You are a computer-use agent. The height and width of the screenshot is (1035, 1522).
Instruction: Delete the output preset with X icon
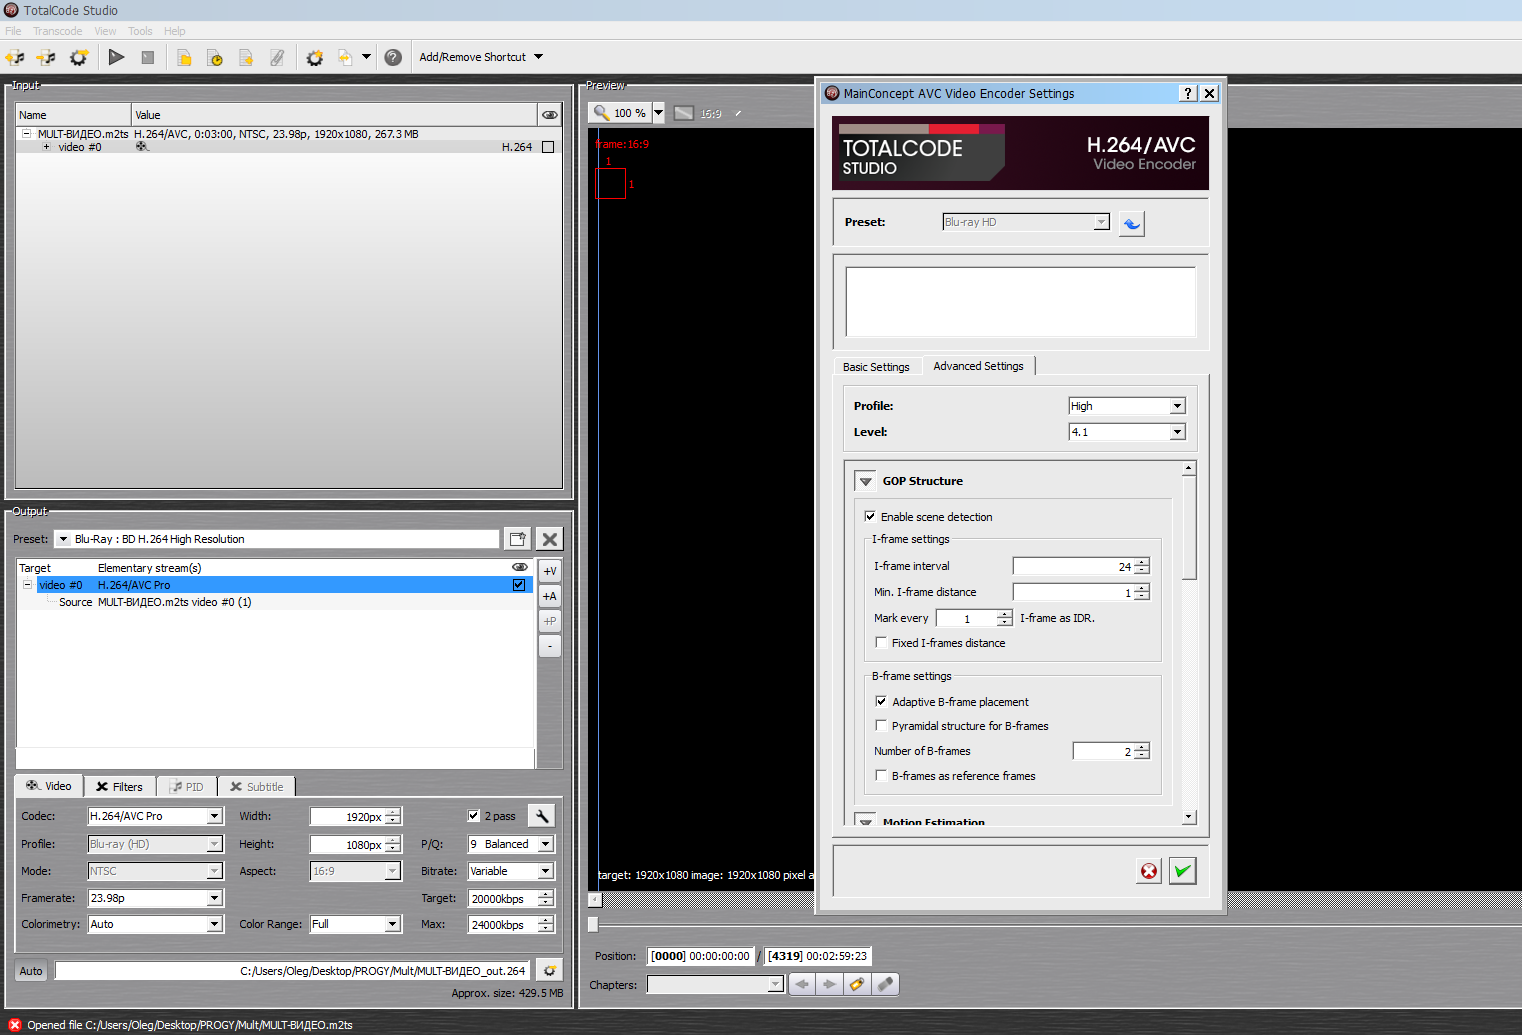549,539
